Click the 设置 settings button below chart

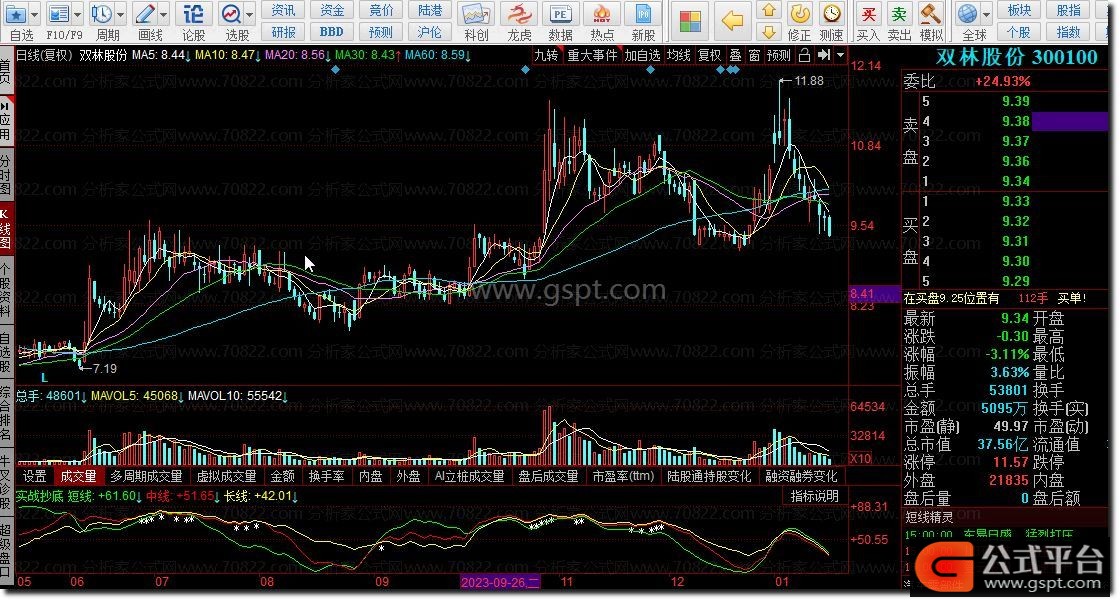[x=35, y=476]
